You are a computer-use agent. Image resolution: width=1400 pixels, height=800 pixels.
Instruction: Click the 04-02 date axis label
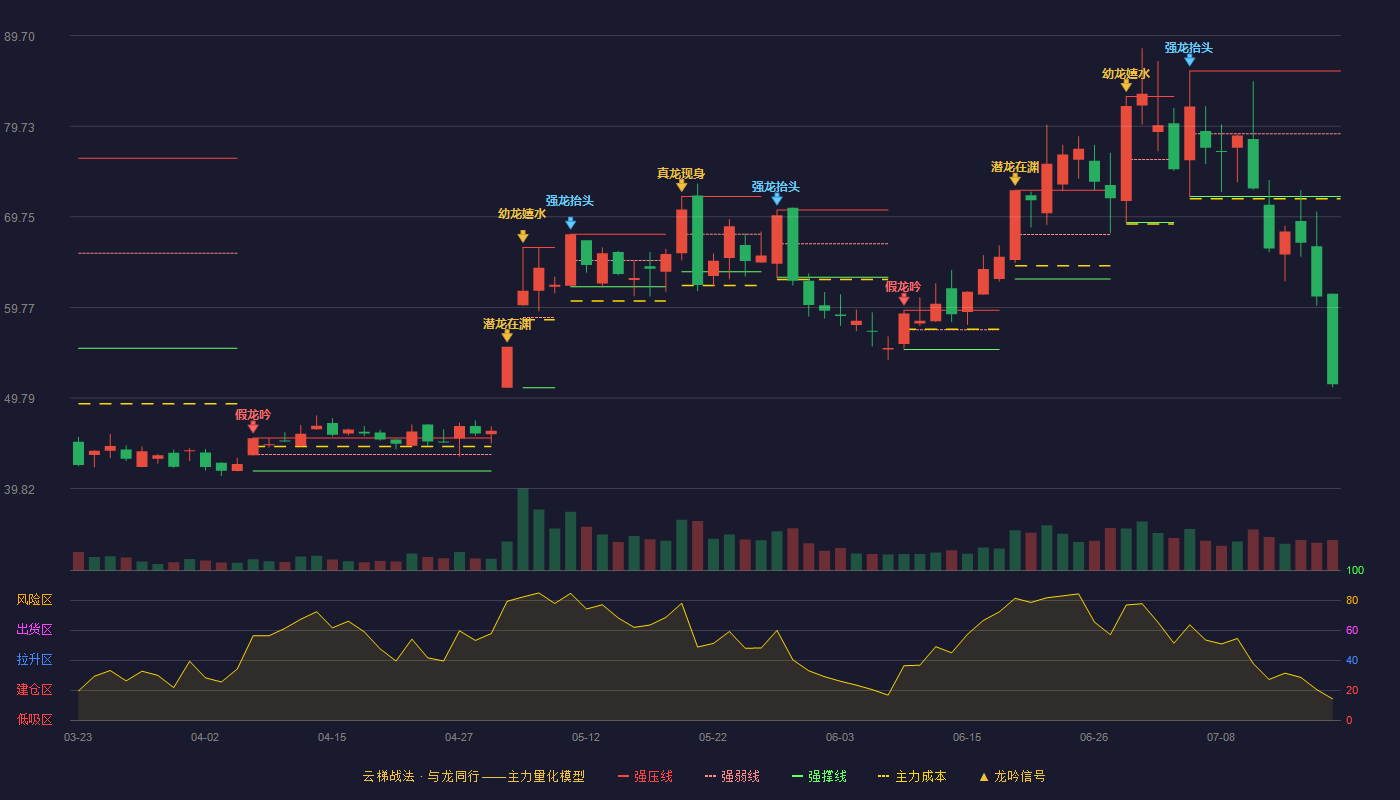coord(205,737)
